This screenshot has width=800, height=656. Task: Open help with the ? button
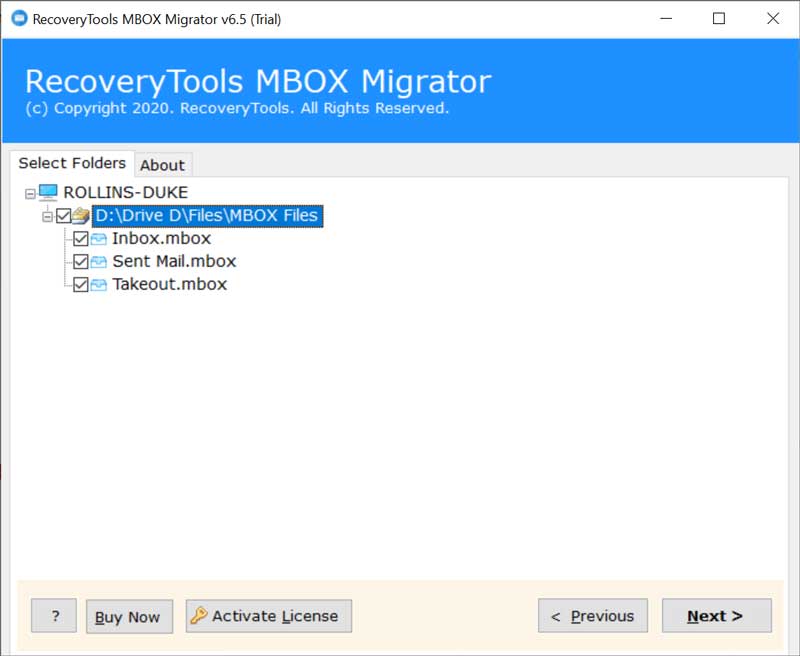click(x=54, y=616)
